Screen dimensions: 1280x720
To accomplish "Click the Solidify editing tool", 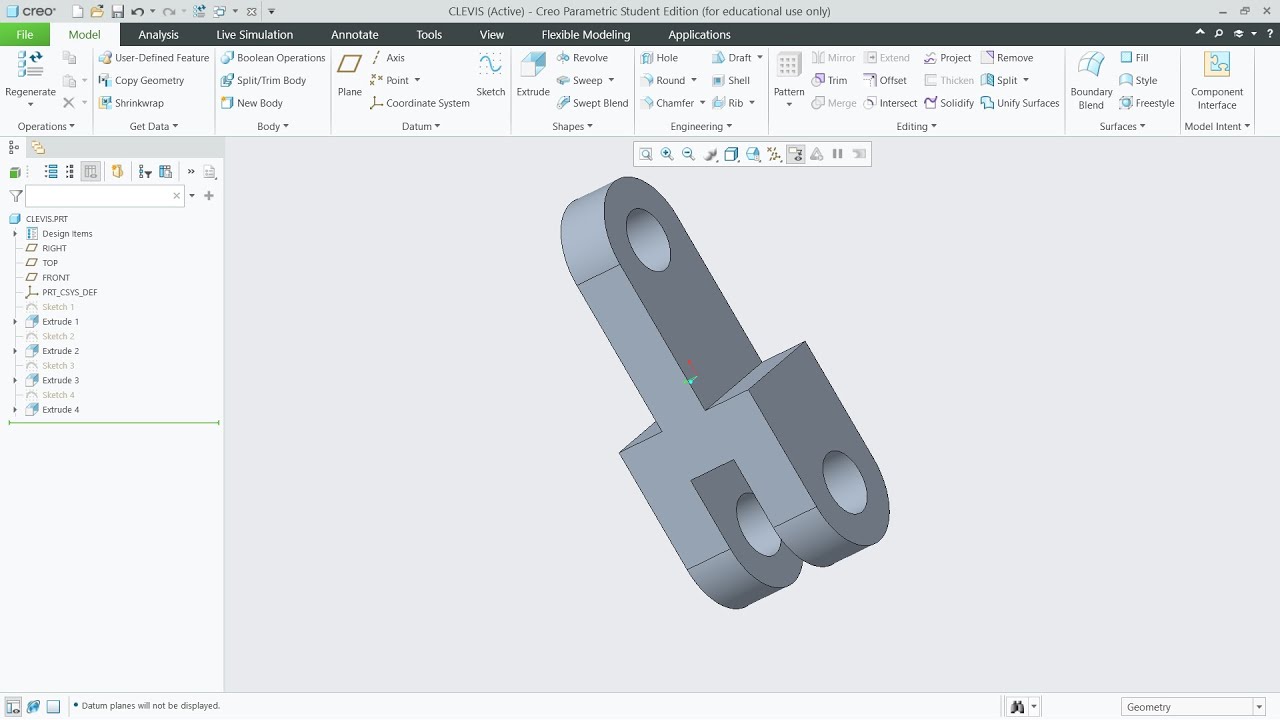I will [949, 103].
